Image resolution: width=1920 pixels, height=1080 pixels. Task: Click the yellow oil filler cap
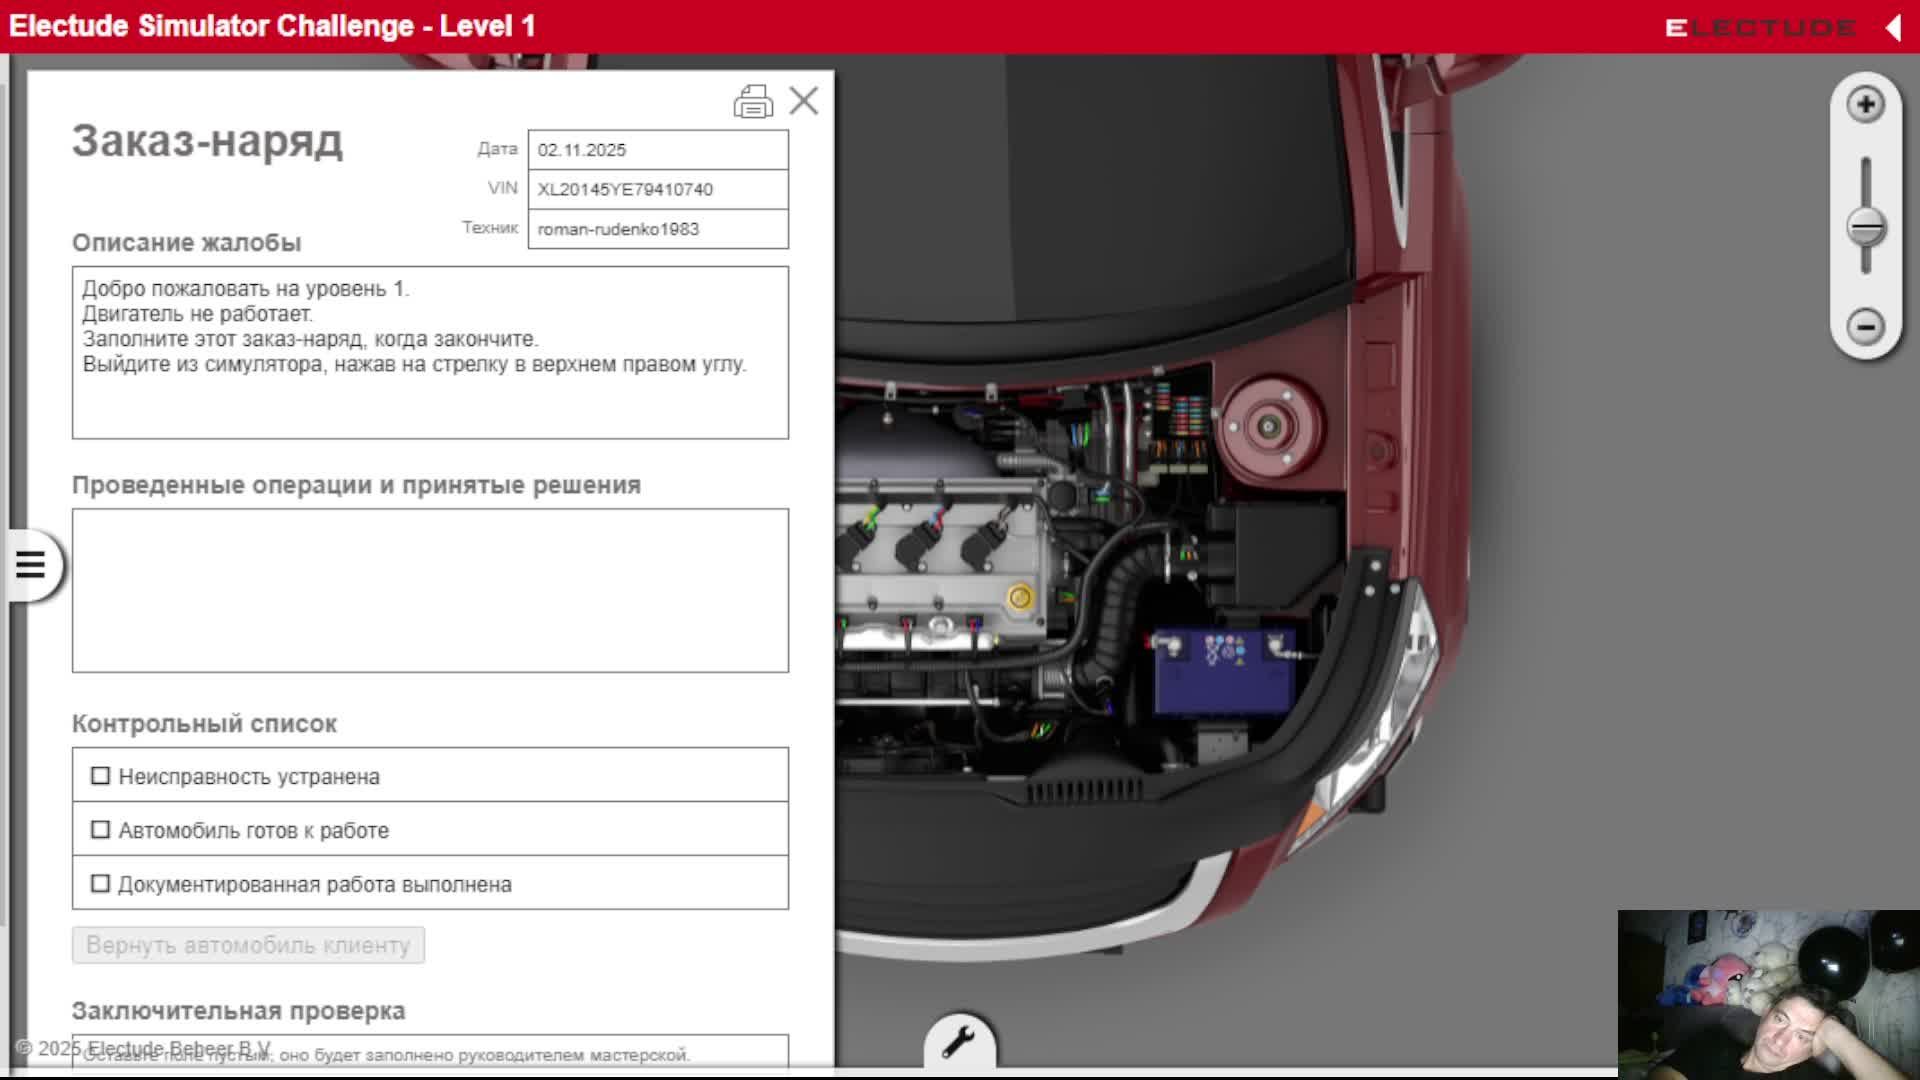pos(1020,598)
